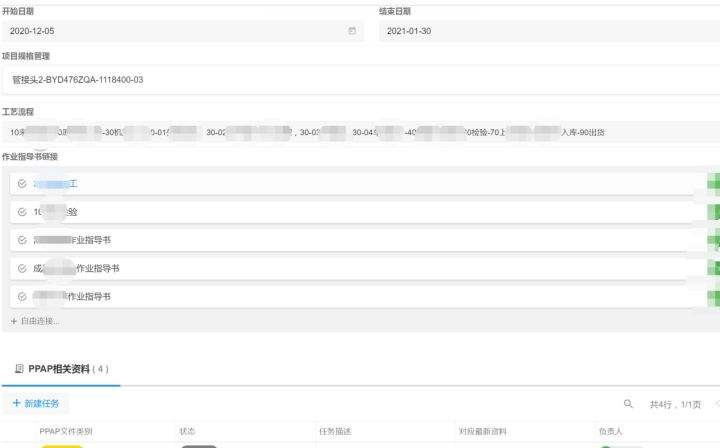Sort by 状态 column header
The width and height of the screenshot is (720, 448).
[x=187, y=431]
